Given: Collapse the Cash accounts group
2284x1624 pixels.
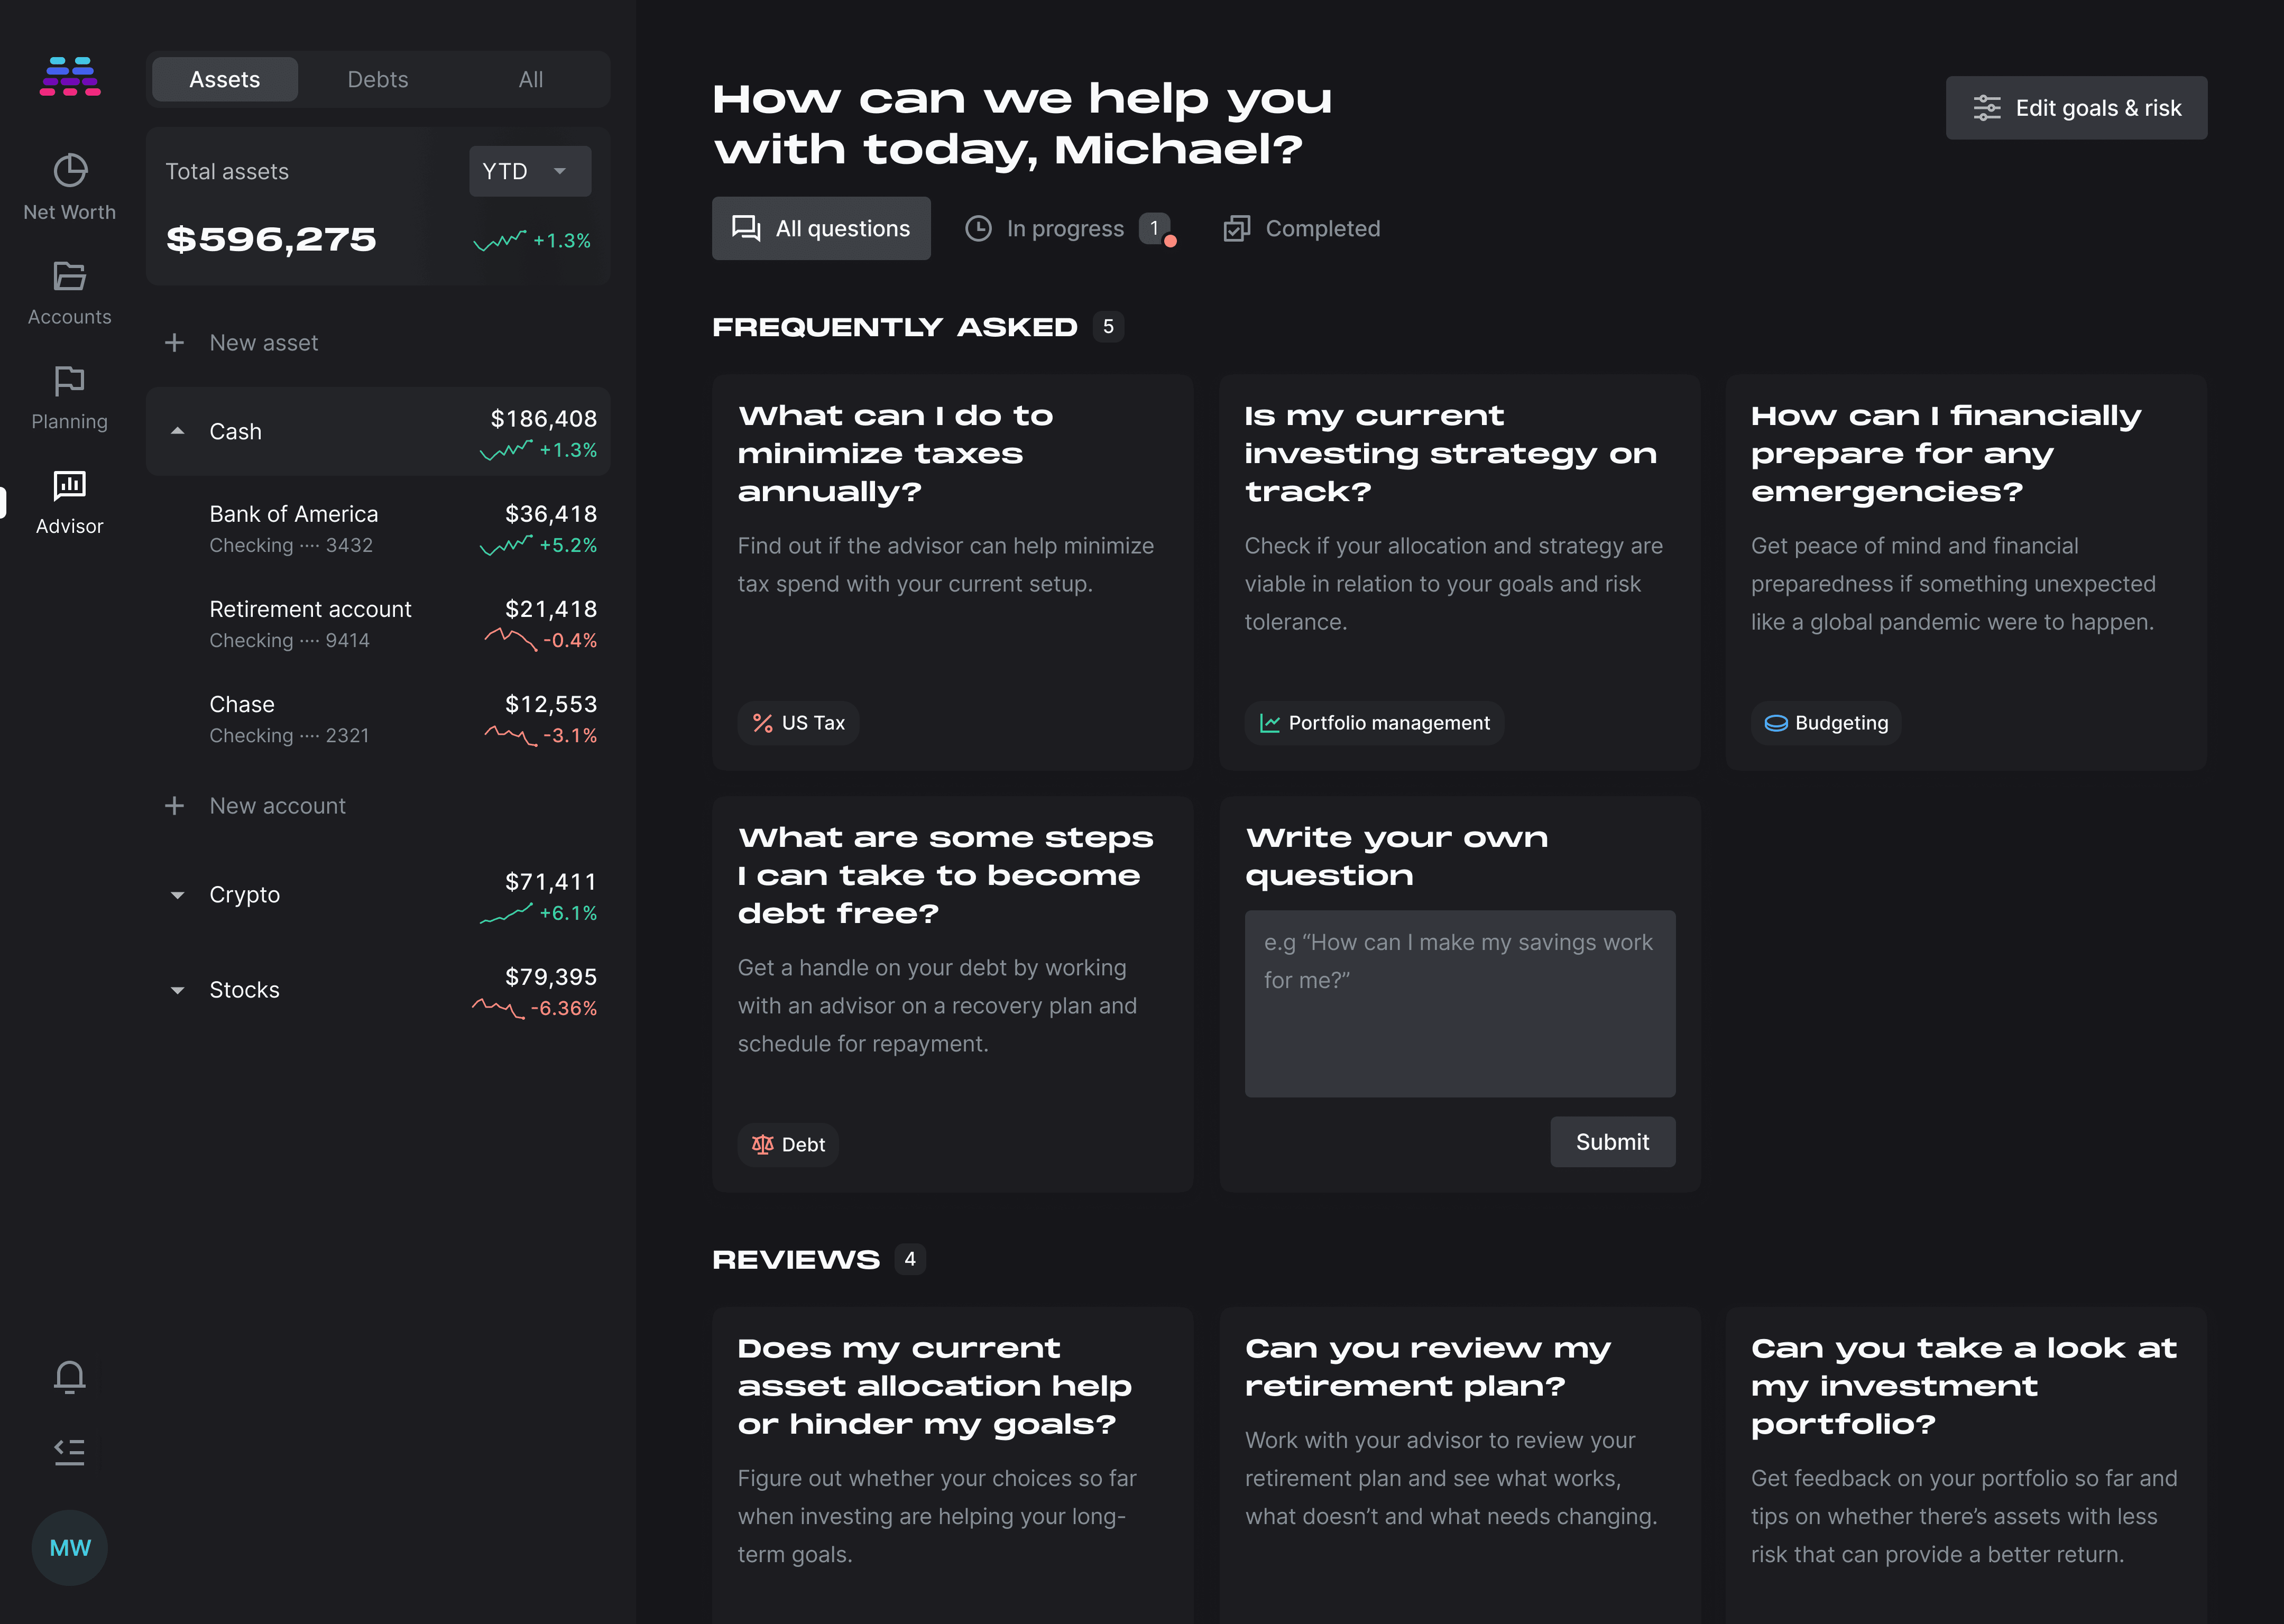Looking at the screenshot, I should click(x=178, y=431).
